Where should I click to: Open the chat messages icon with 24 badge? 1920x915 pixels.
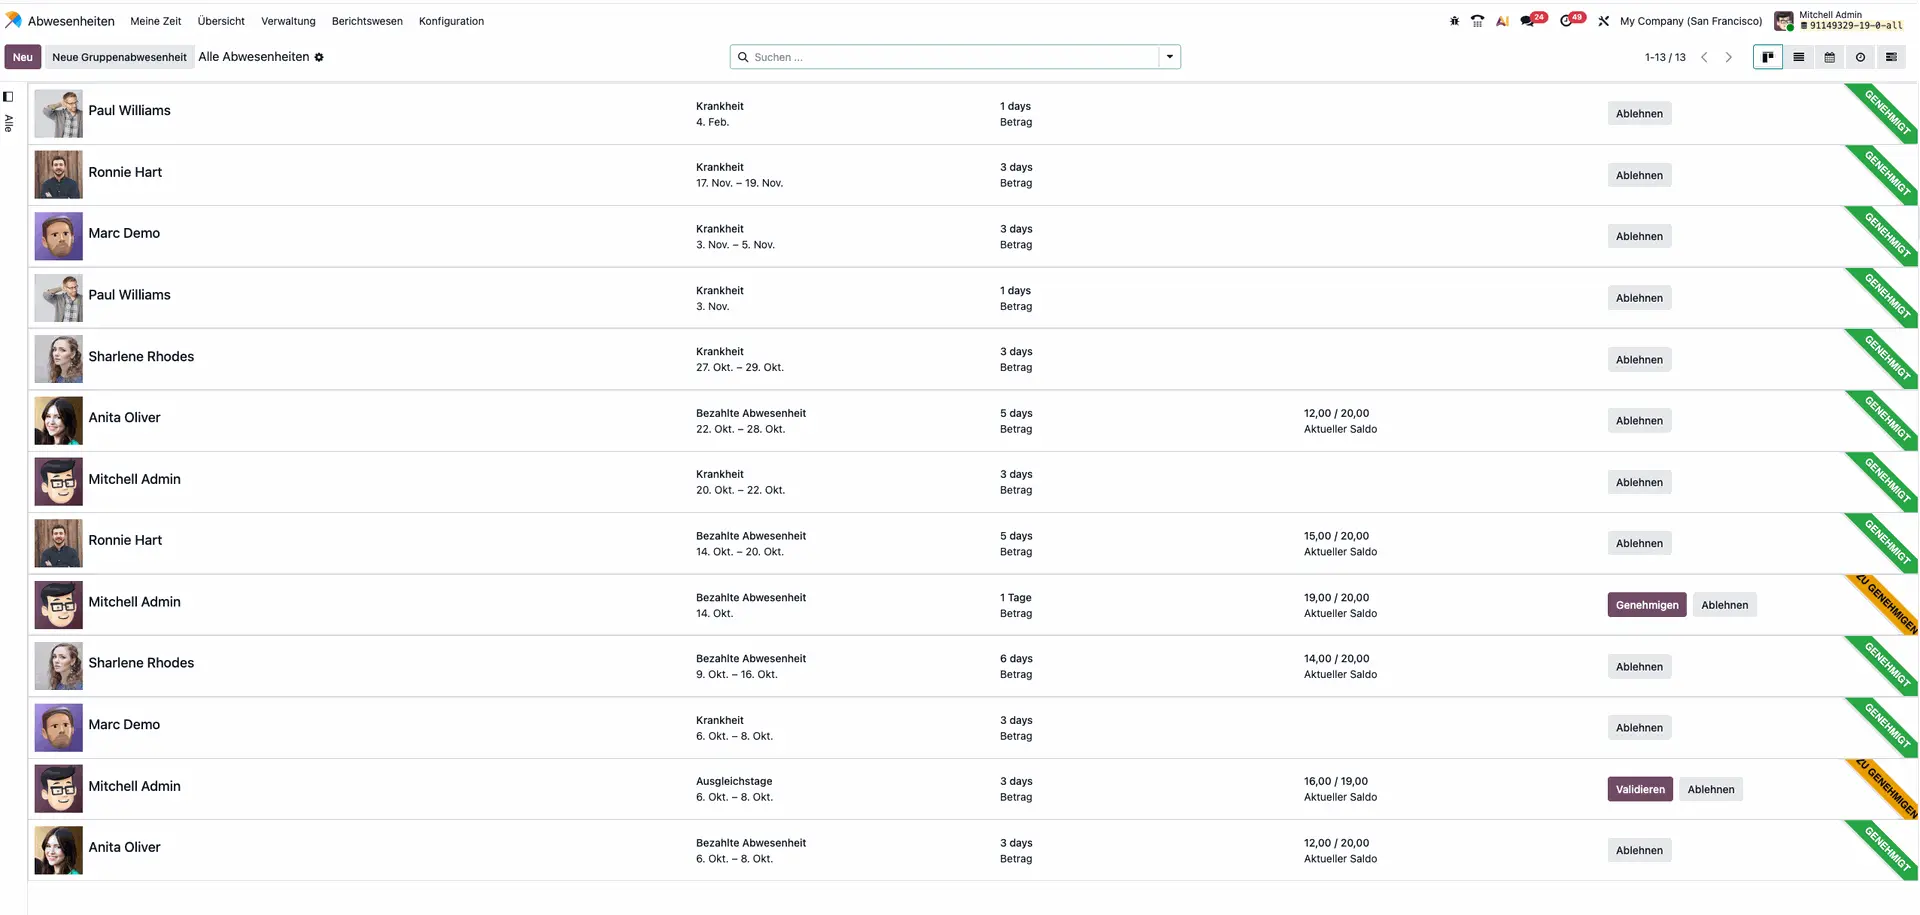click(1528, 21)
